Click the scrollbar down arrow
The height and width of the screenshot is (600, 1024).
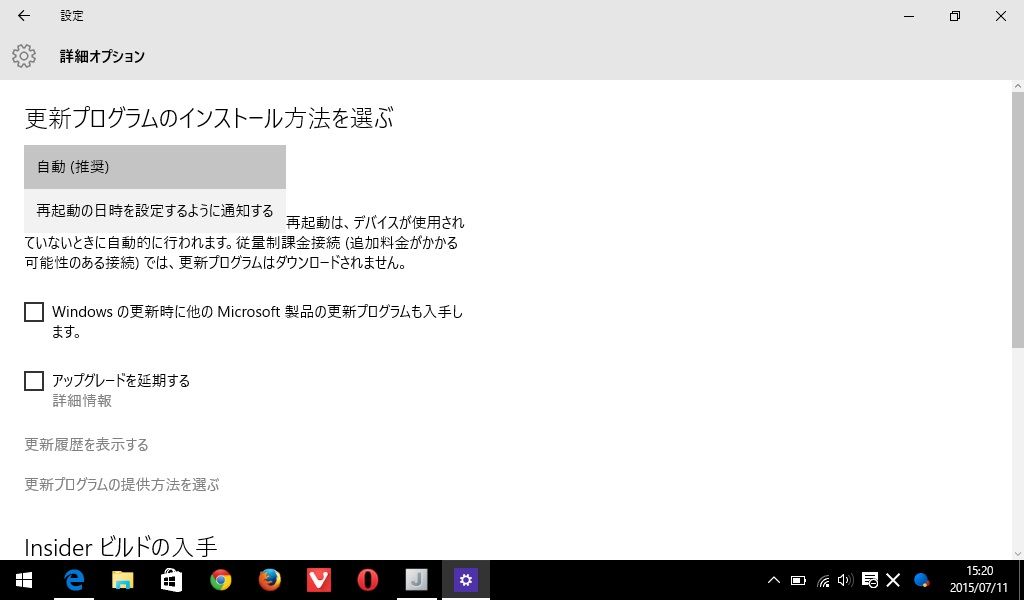click(x=1017, y=554)
